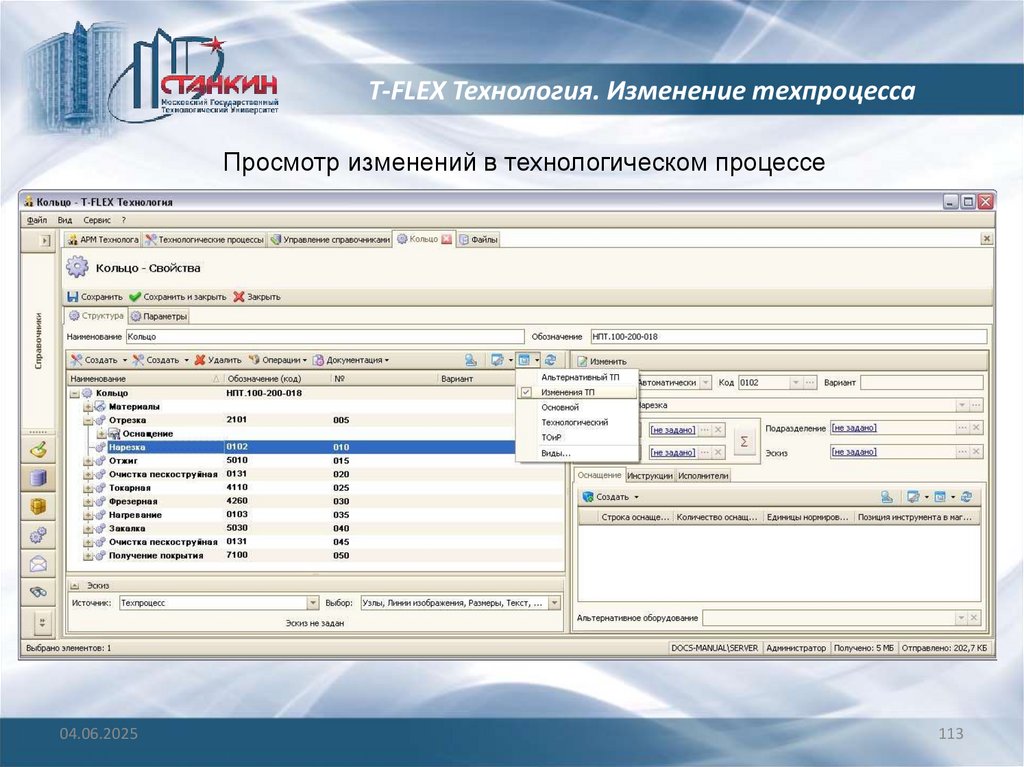1024x767 pixels.
Task: Open the Файлы tab
Action: (x=478, y=240)
